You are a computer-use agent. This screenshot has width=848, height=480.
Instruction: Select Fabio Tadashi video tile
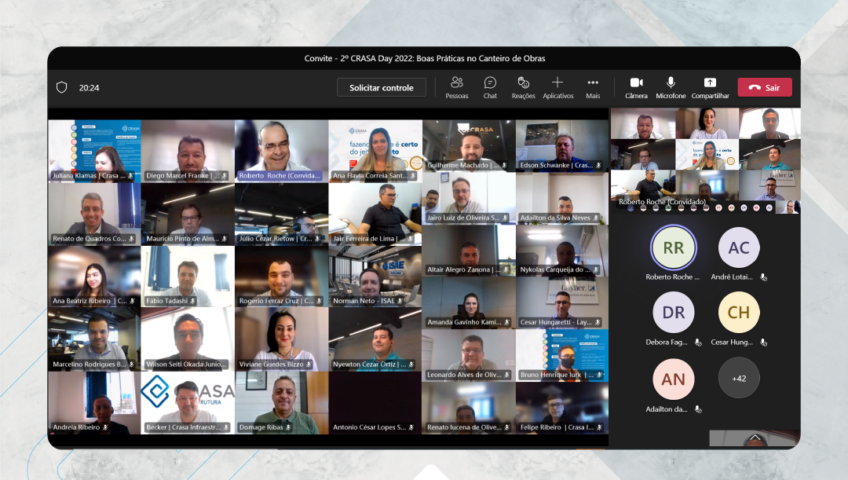tap(188, 277)
